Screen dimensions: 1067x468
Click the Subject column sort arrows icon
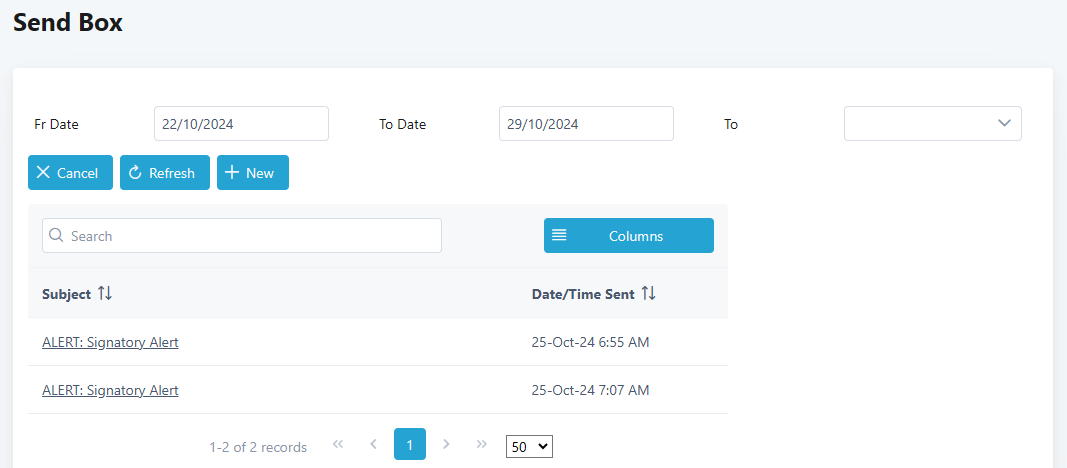click(105, 294)
